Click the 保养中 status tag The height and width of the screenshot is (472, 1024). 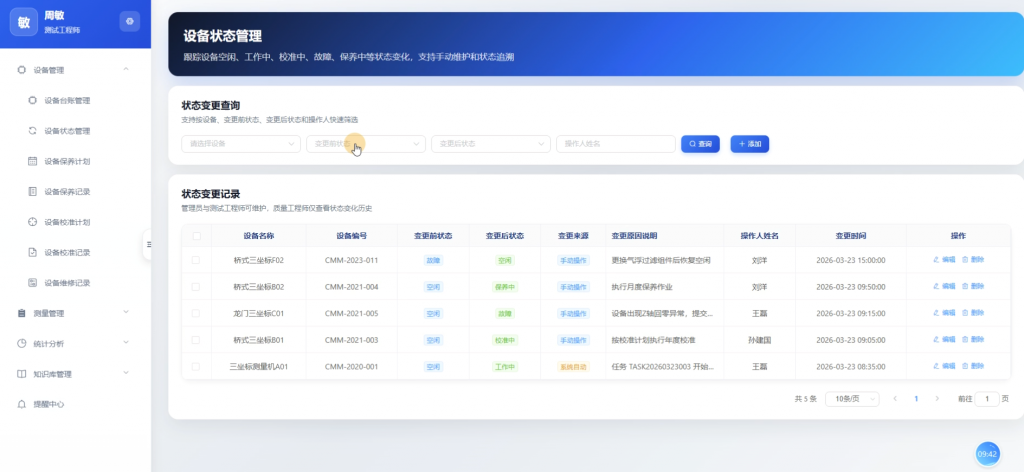(505, 287)
